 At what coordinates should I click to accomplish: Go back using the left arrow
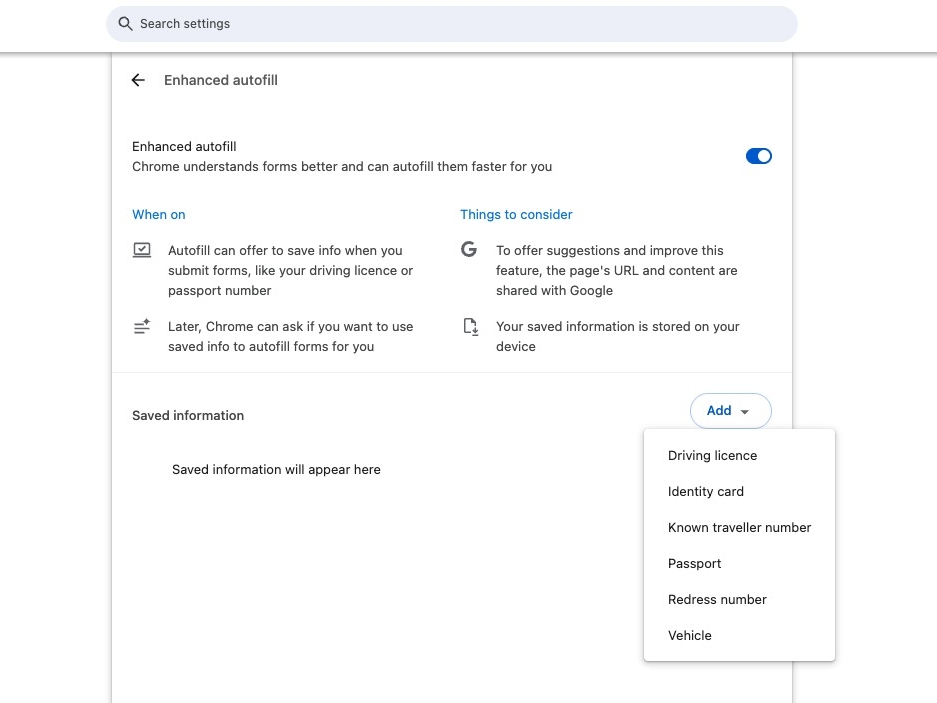[138, 80]
